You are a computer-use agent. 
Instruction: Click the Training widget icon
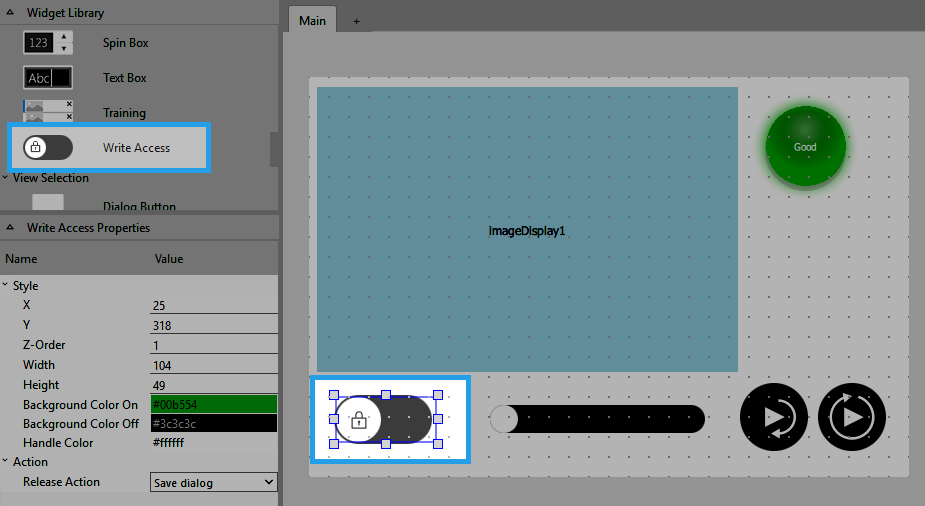[x=48, y=111]
